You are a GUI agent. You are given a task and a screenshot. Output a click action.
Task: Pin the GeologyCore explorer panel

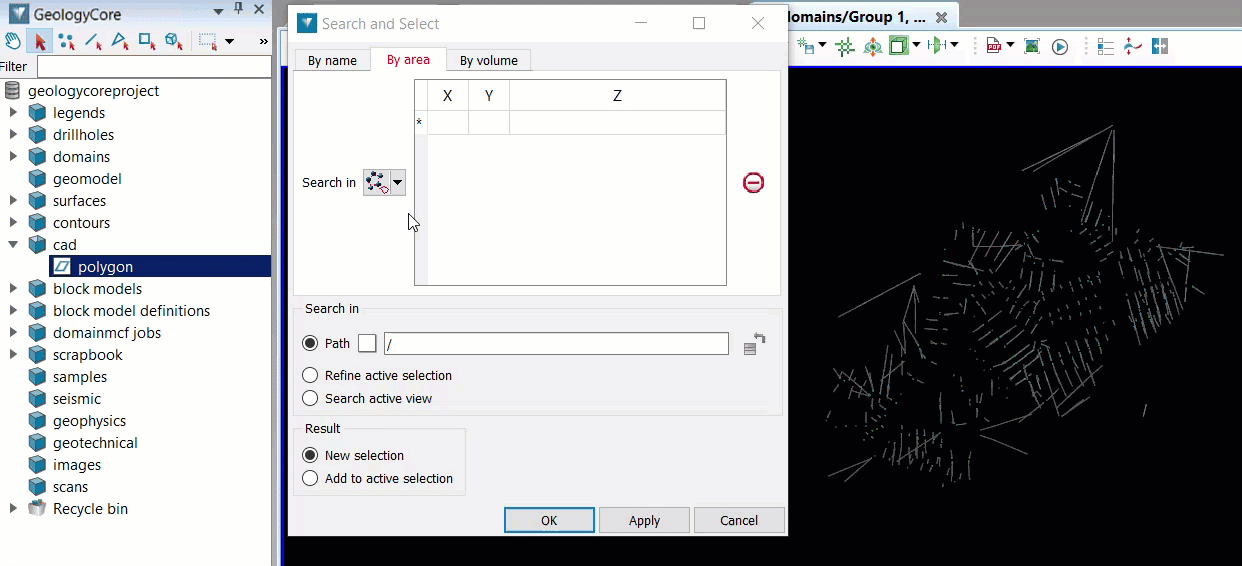click(x=238, y=9)
